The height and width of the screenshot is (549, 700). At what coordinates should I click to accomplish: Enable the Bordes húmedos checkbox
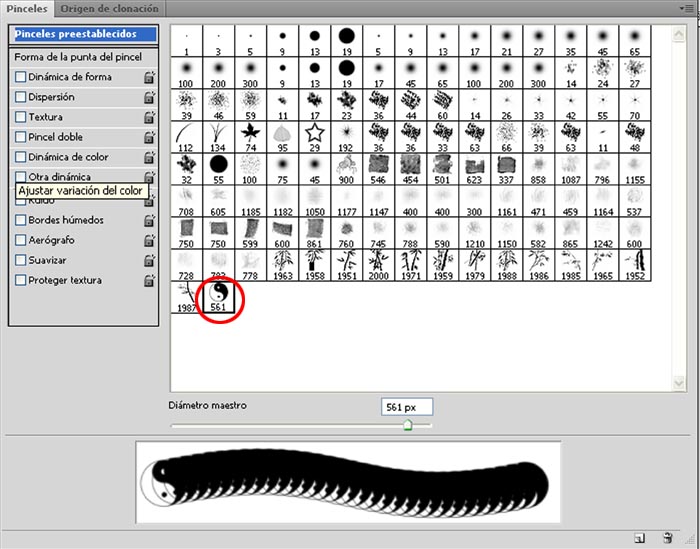(21, 220)
